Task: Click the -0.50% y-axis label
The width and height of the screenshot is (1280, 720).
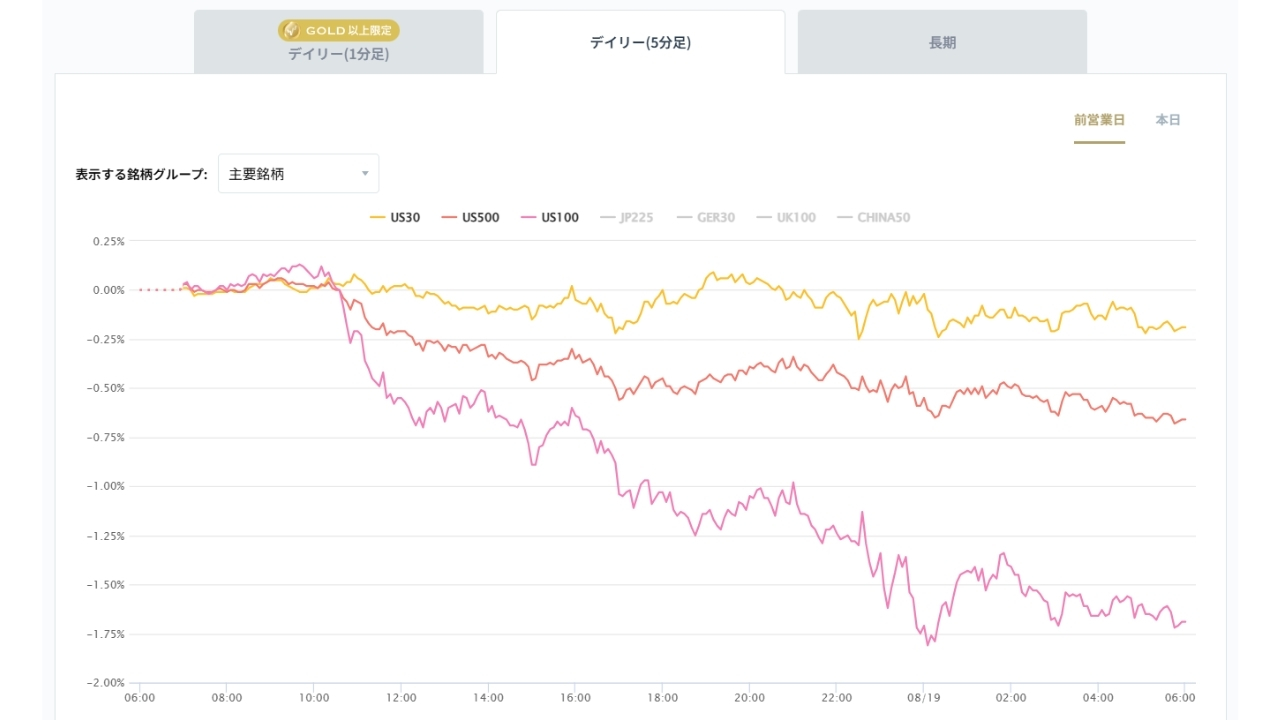Action: 106,388
